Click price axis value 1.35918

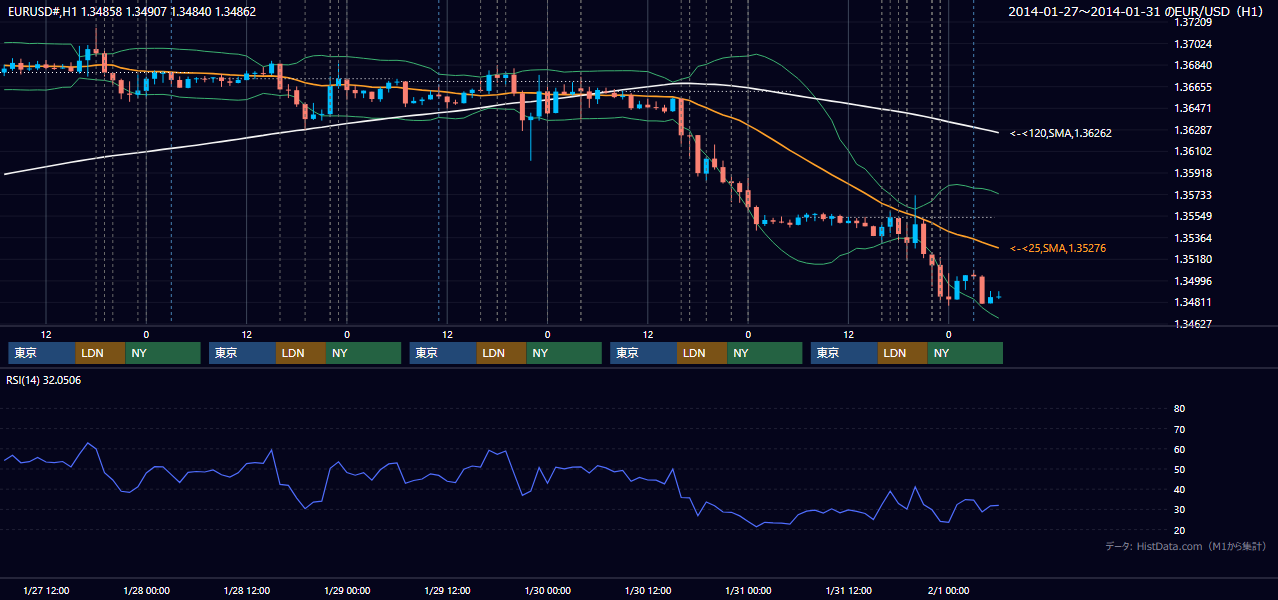click(1193, 173)
